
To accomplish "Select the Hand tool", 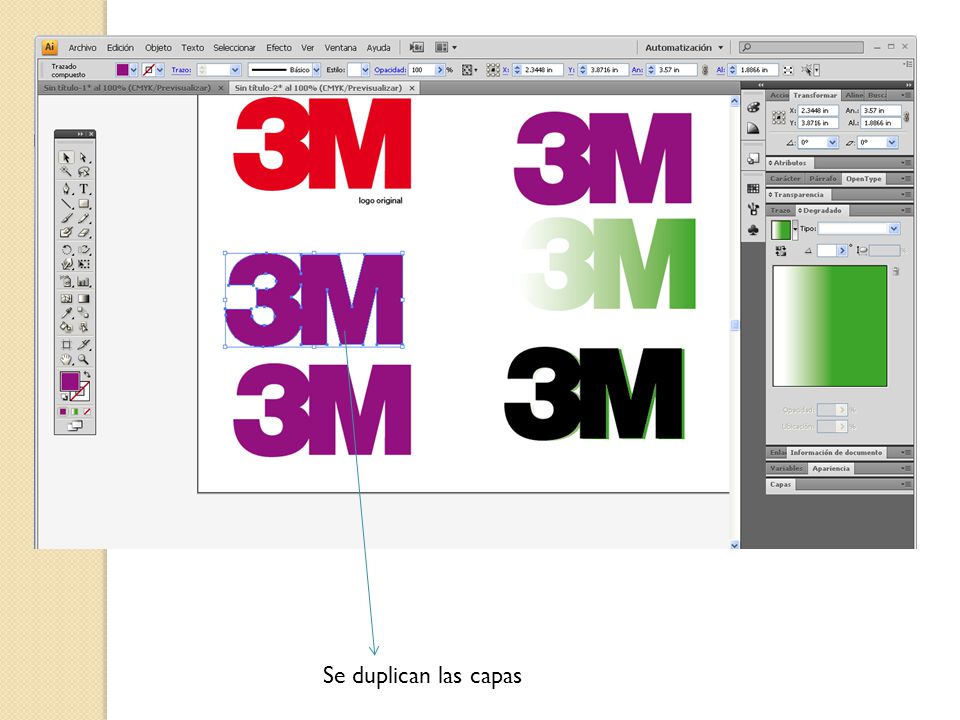I will pos(67,359).
